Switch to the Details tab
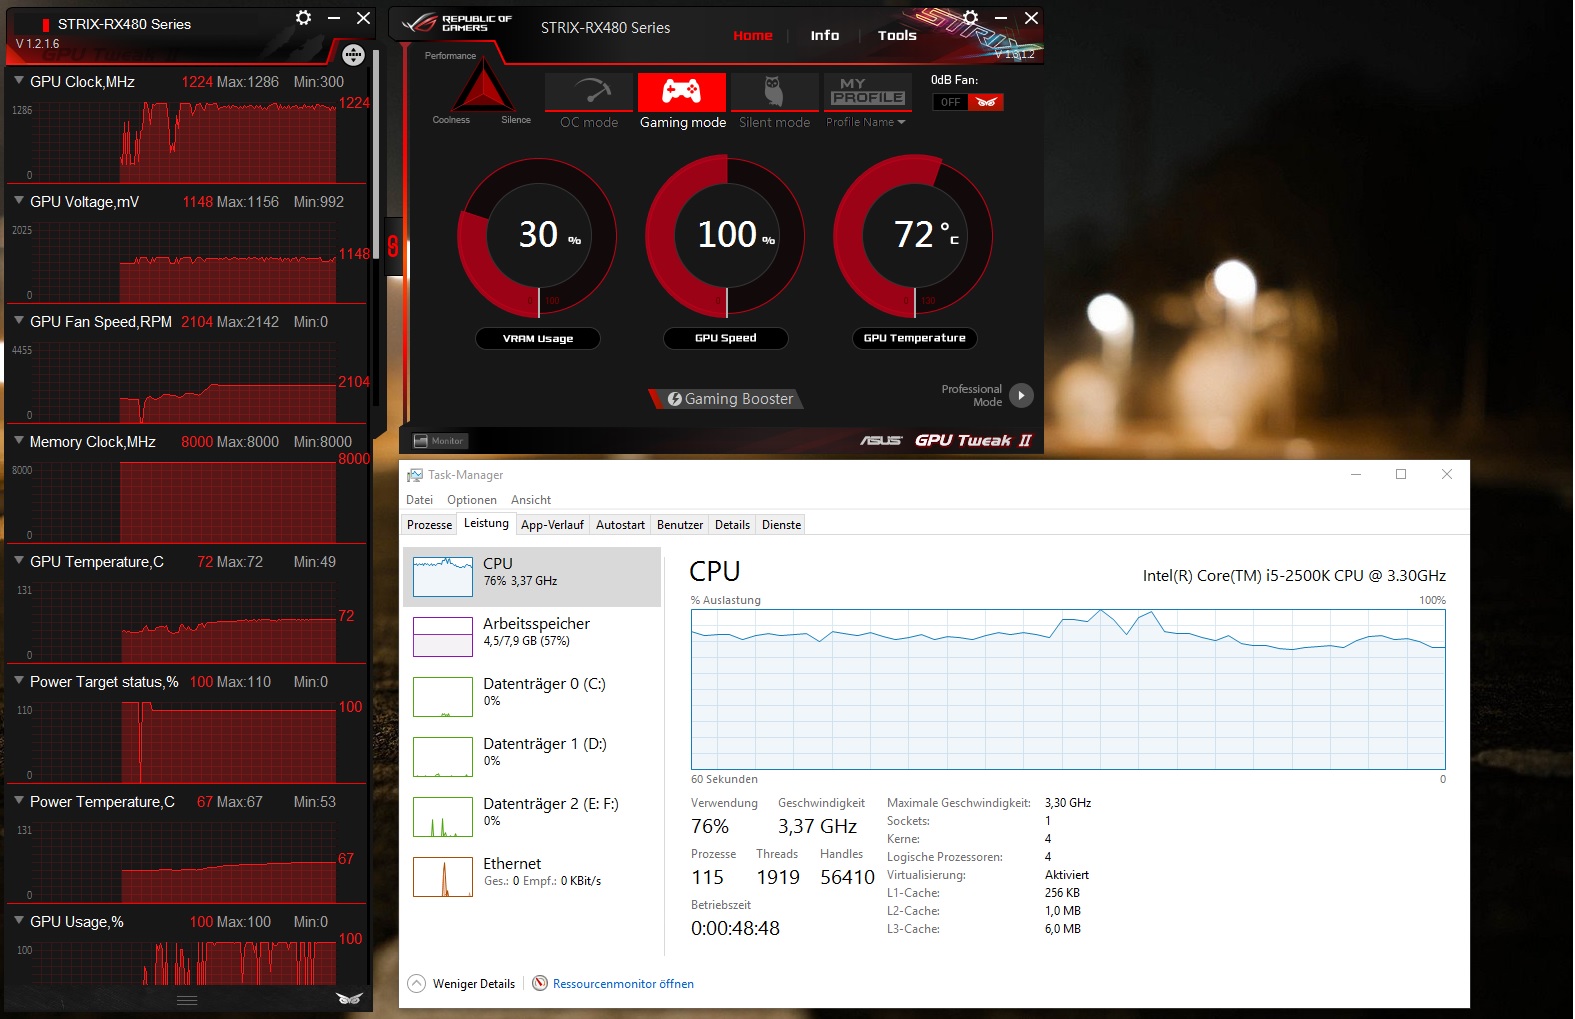The width and height of the screenshot is (1575, 1019). 732,525
